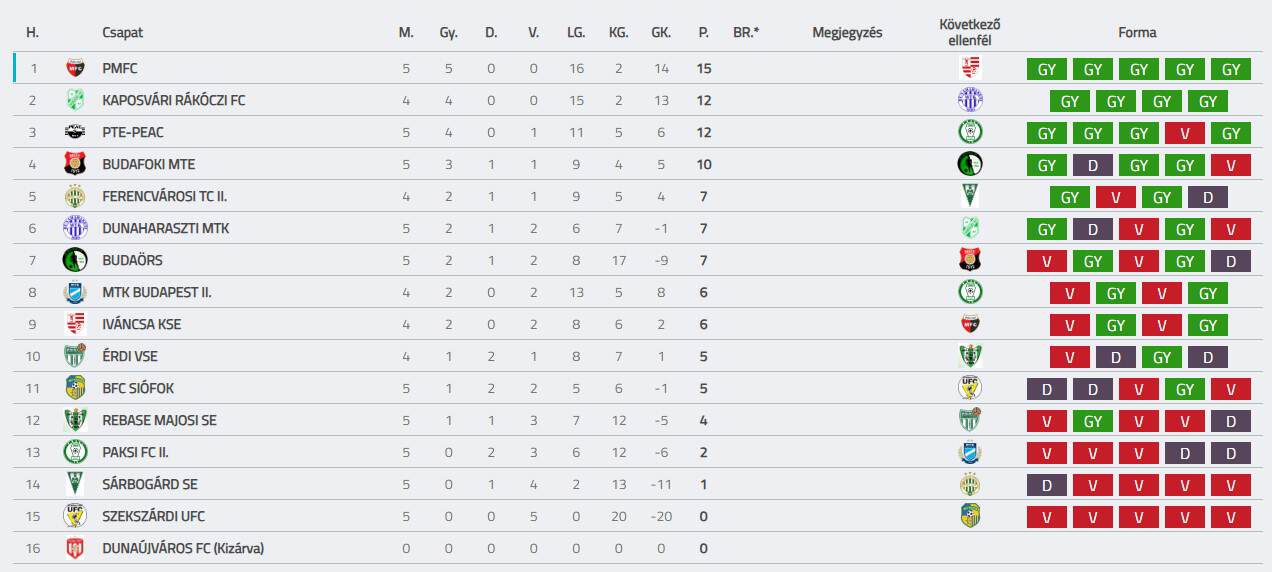Viewport: 1272px width, 572px height.
Task: Click the Kaposvári Rákóczi FC crest
Action: (75, 100)
